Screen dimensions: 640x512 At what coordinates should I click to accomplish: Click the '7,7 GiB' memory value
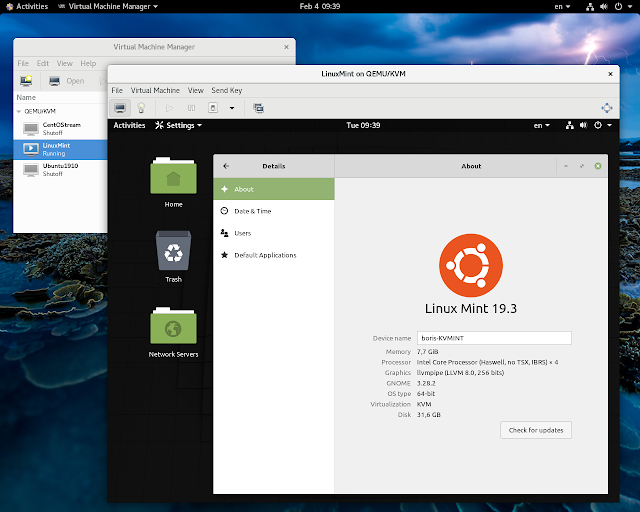click(427, 352)
